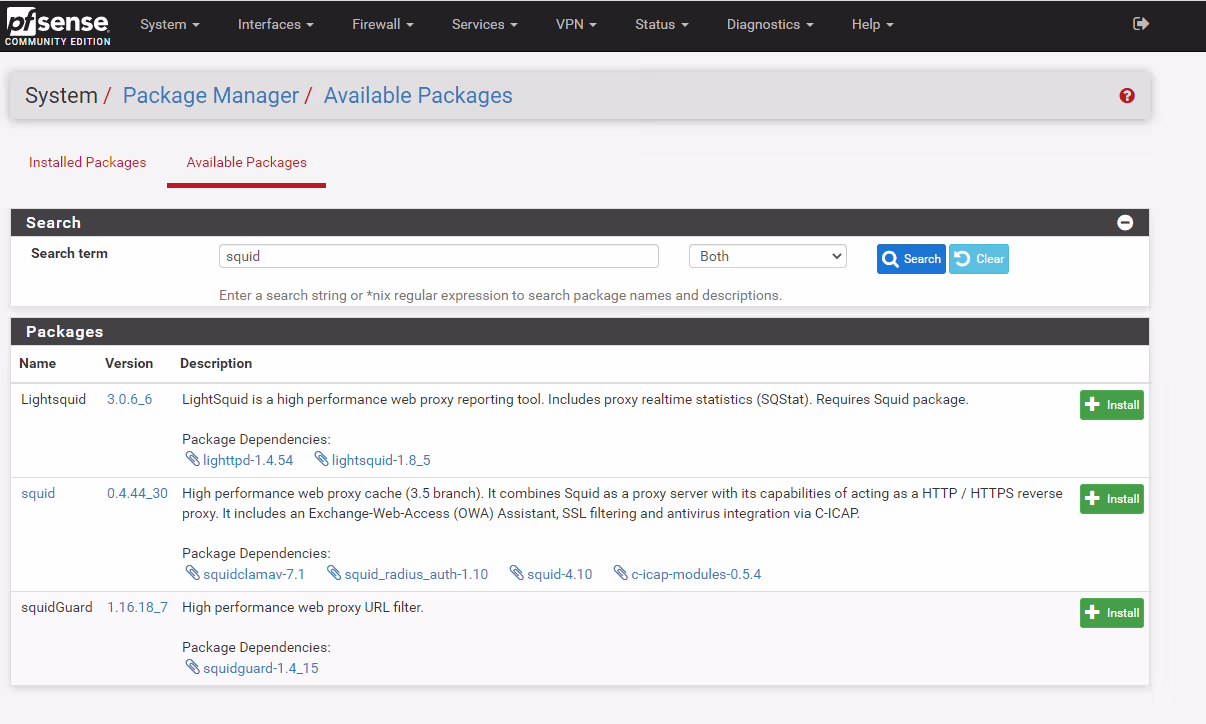Open the red help question mark icon

click(1127, 96)
